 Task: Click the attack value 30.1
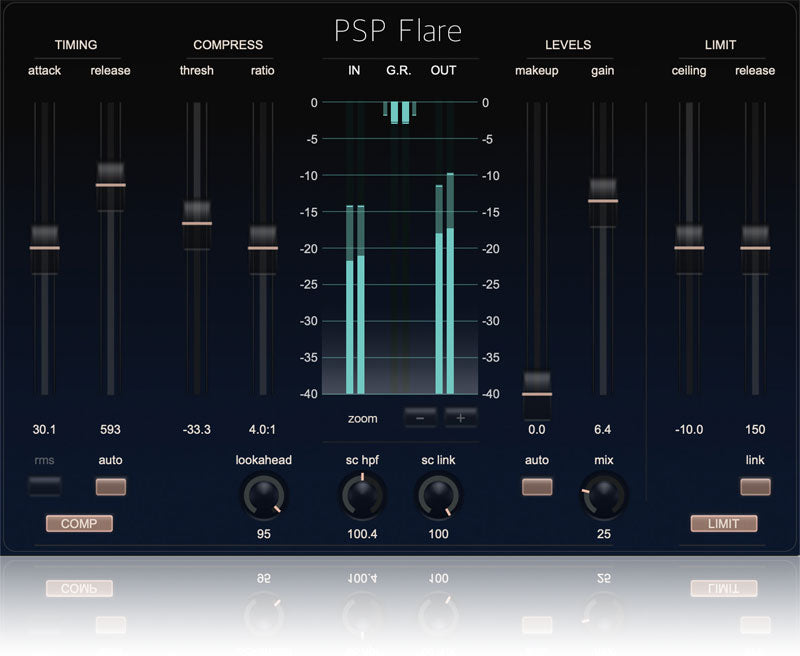(44, 430)
